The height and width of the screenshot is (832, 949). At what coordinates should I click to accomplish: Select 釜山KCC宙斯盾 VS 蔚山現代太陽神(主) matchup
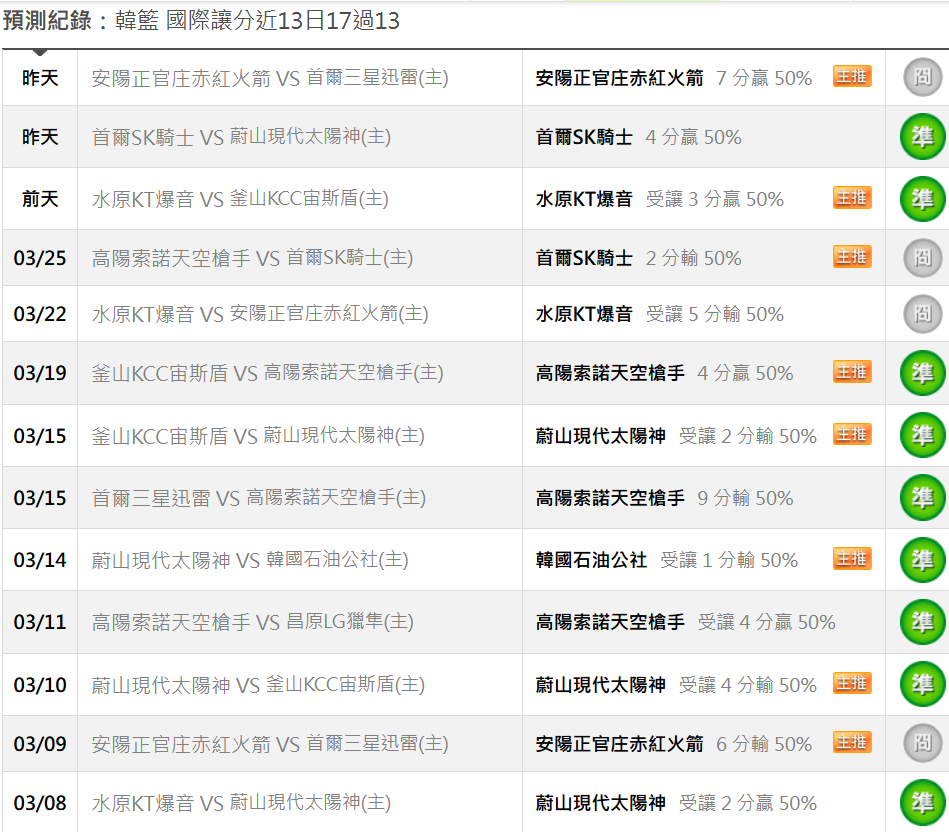[x=258, y=436]
